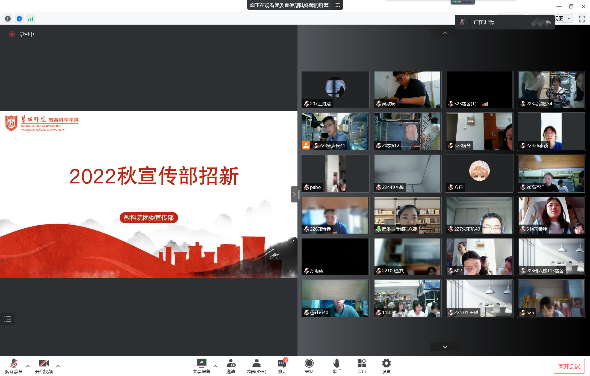Open the settings gear icon
Viewport: 590px width, 376px height.
pyautogui.click(x=386, y=365)
